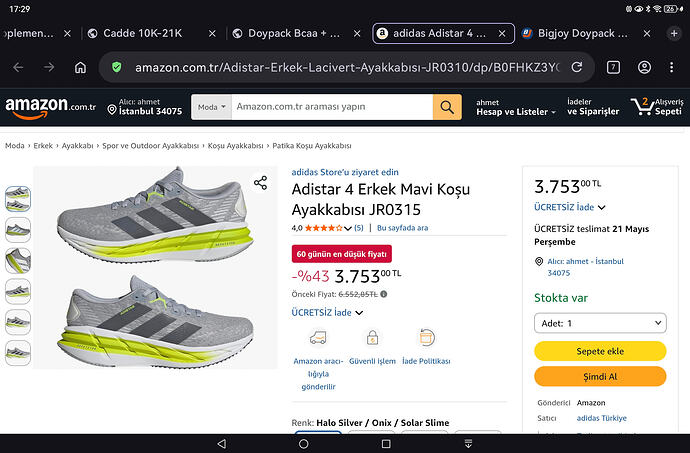Open the new tab plus button

[674, 33]
